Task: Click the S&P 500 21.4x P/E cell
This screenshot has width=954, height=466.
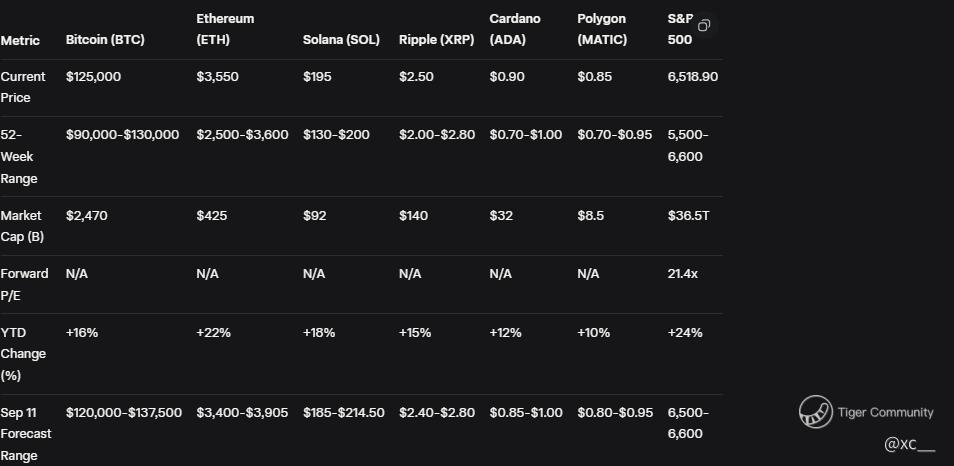Action: click(683, 273)
